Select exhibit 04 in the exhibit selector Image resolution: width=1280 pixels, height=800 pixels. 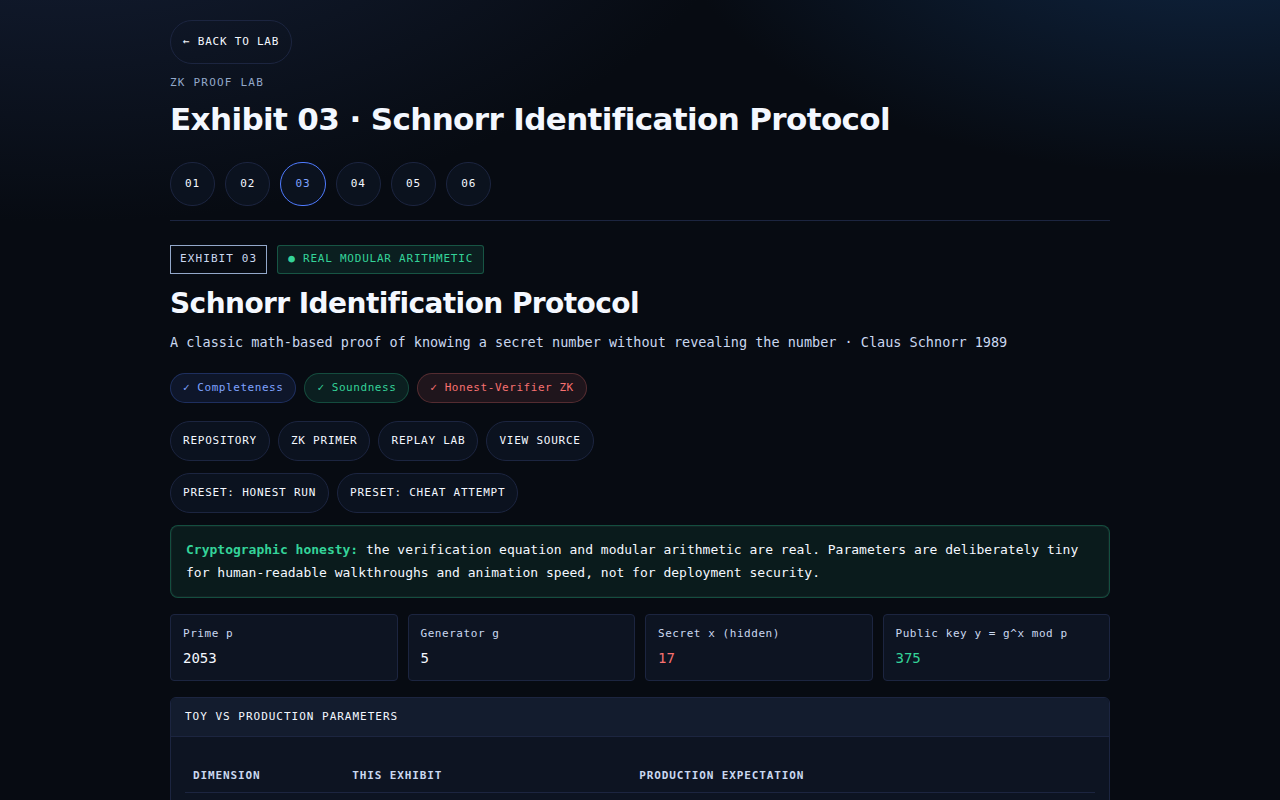tap(358, 183)
